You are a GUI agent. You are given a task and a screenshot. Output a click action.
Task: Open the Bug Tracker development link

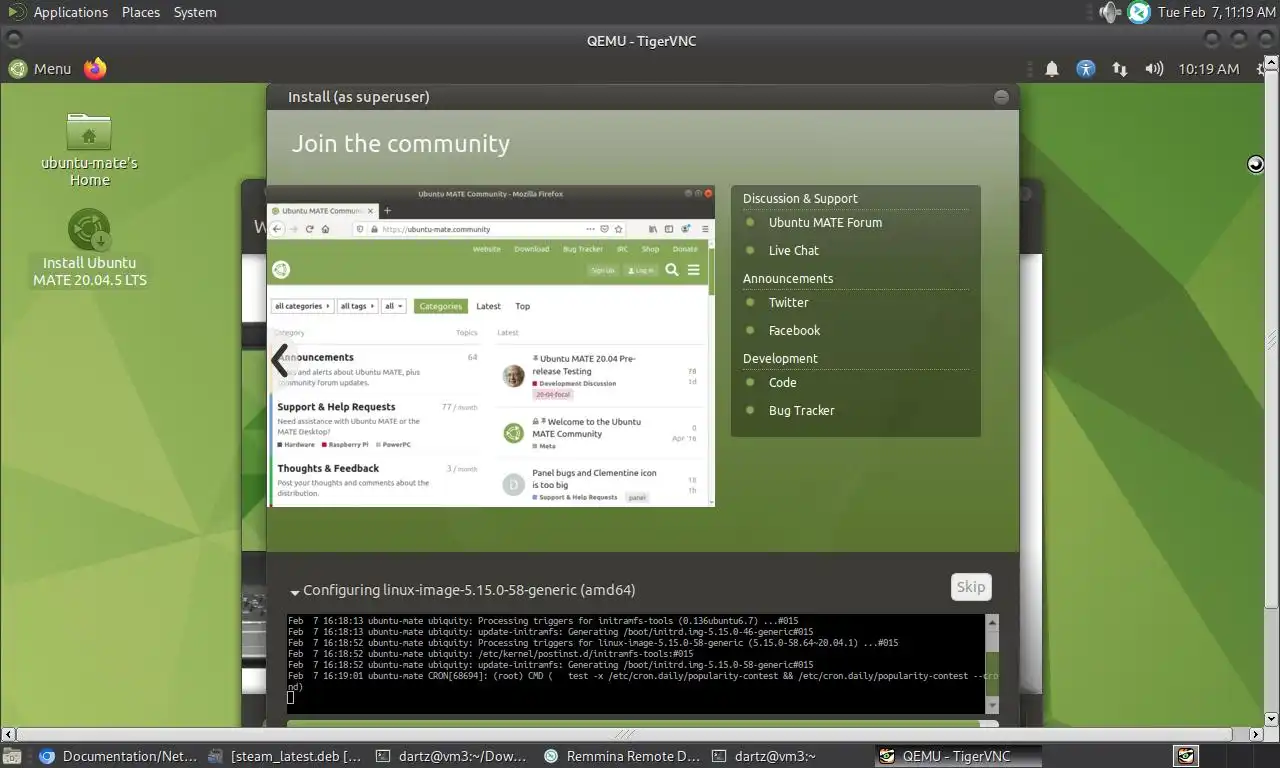click(x=801, y=410)
